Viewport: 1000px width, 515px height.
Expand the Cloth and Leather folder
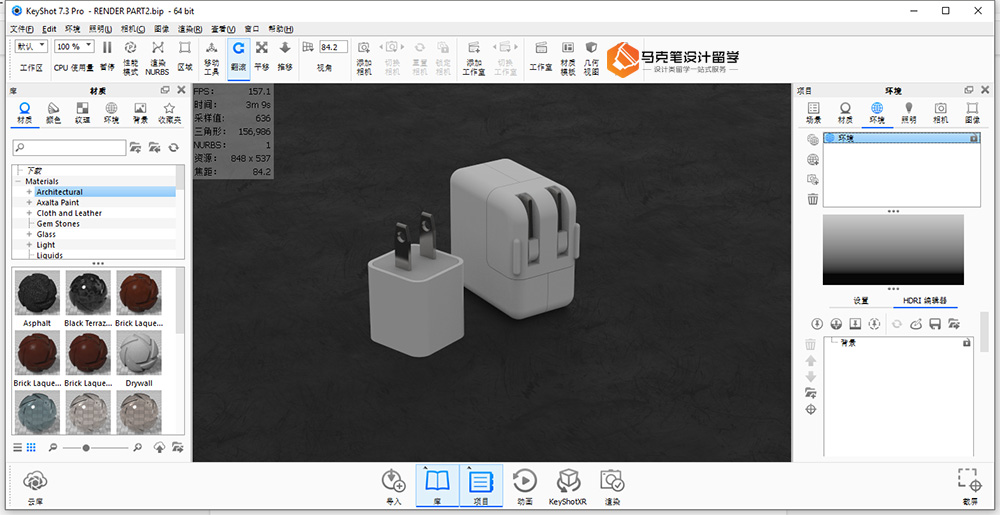(x=29, y=213)
